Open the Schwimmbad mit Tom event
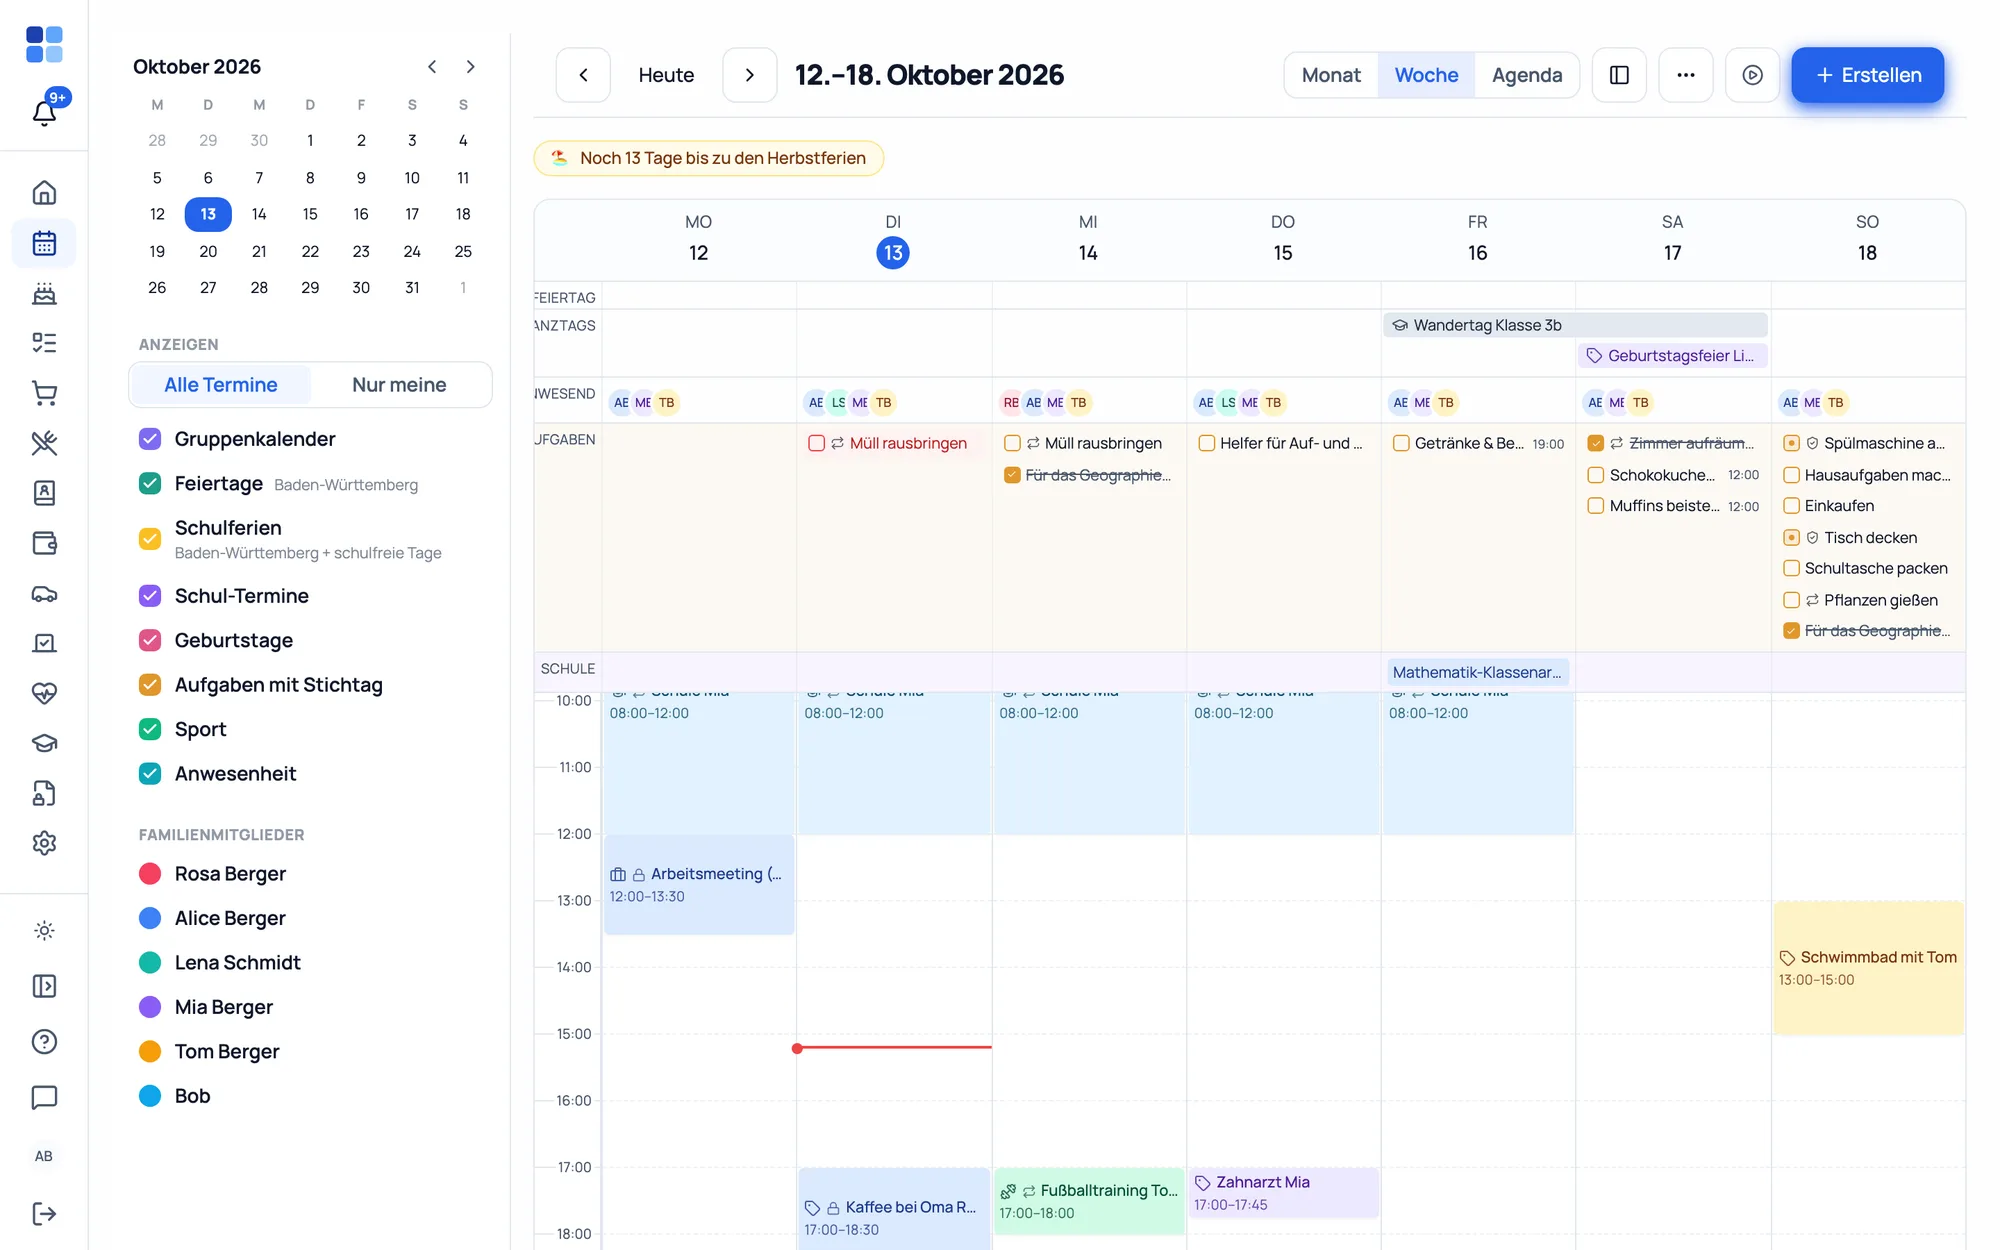2000x1250 pixels. pyautogui.click(x=1868, y=967)
